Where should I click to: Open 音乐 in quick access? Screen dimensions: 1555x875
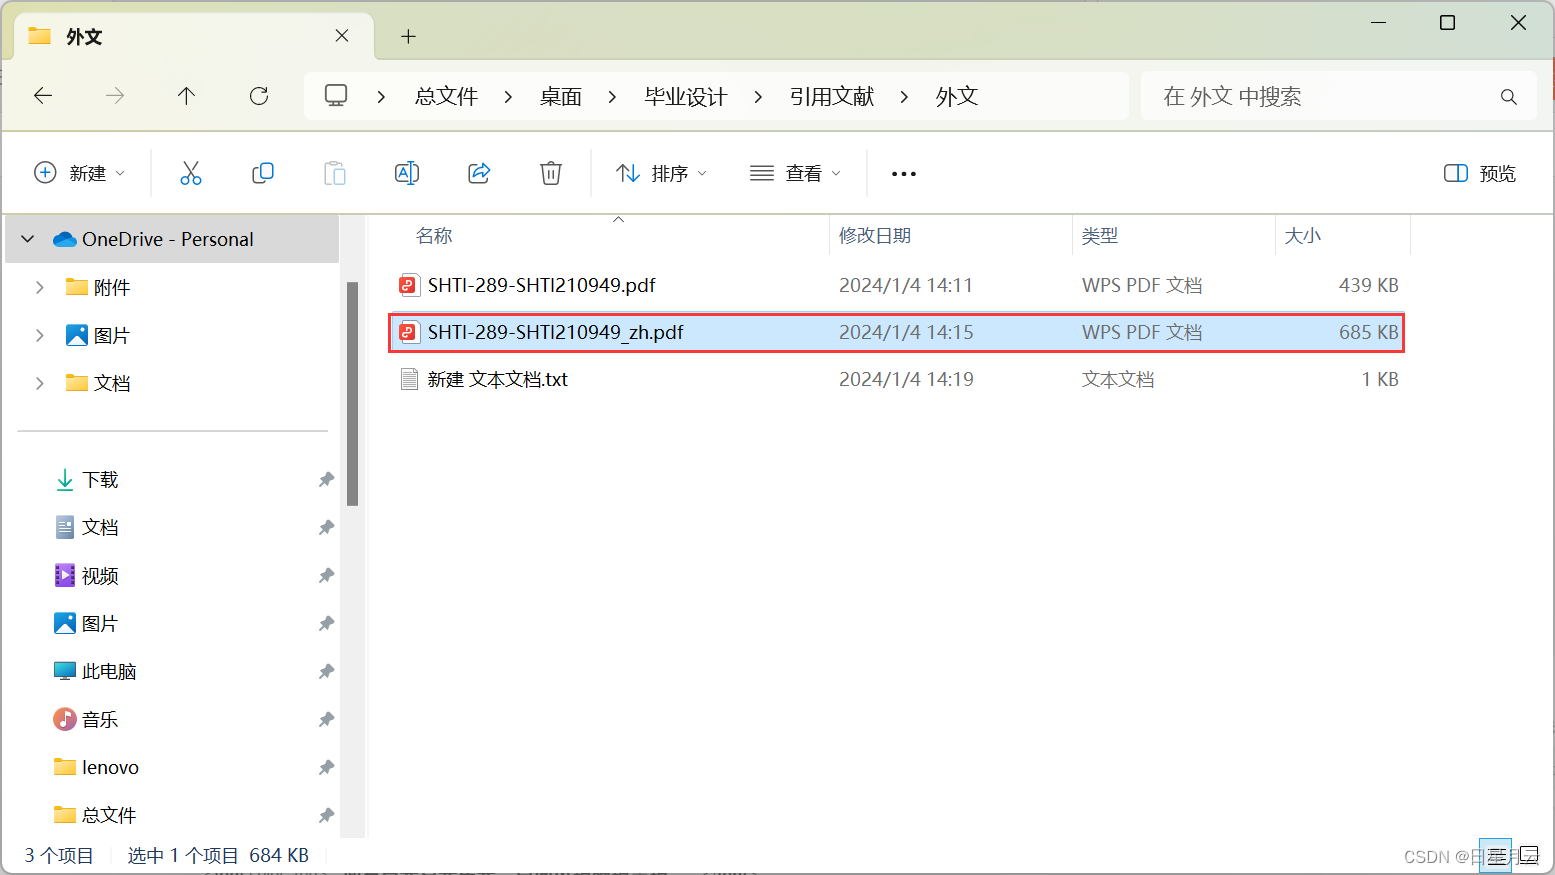click(100, 720)
